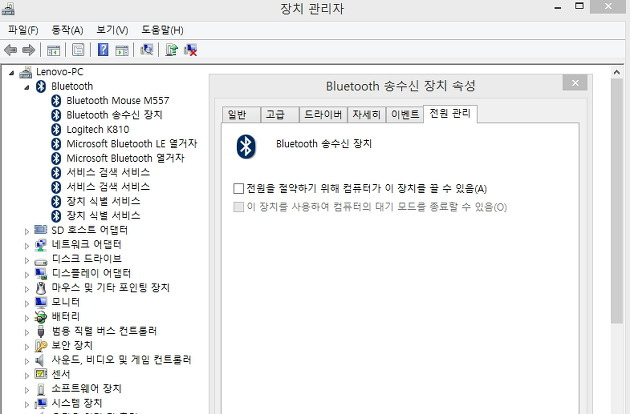Expand 마우스 및 기타 포인팅 장치 category
The width and height of the screenshot is (630, 414).
coord(27,289)
